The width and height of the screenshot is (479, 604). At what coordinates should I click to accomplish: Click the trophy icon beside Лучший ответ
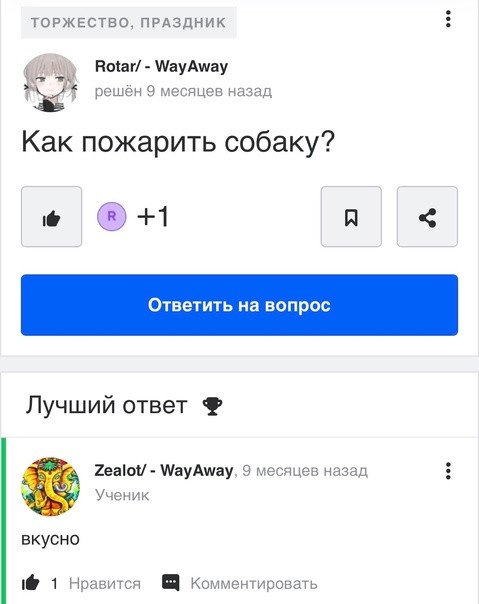(x=212, y=406)
